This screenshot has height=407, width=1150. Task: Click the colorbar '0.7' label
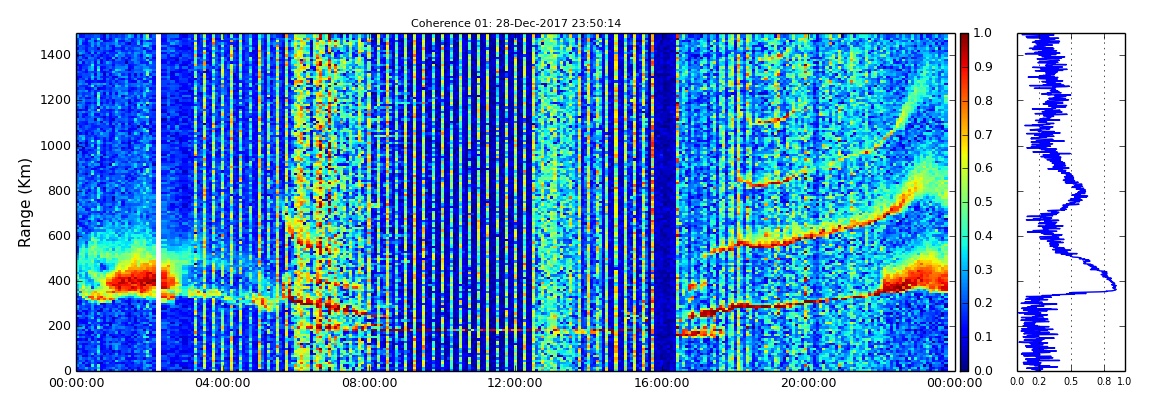click(981, 135)
